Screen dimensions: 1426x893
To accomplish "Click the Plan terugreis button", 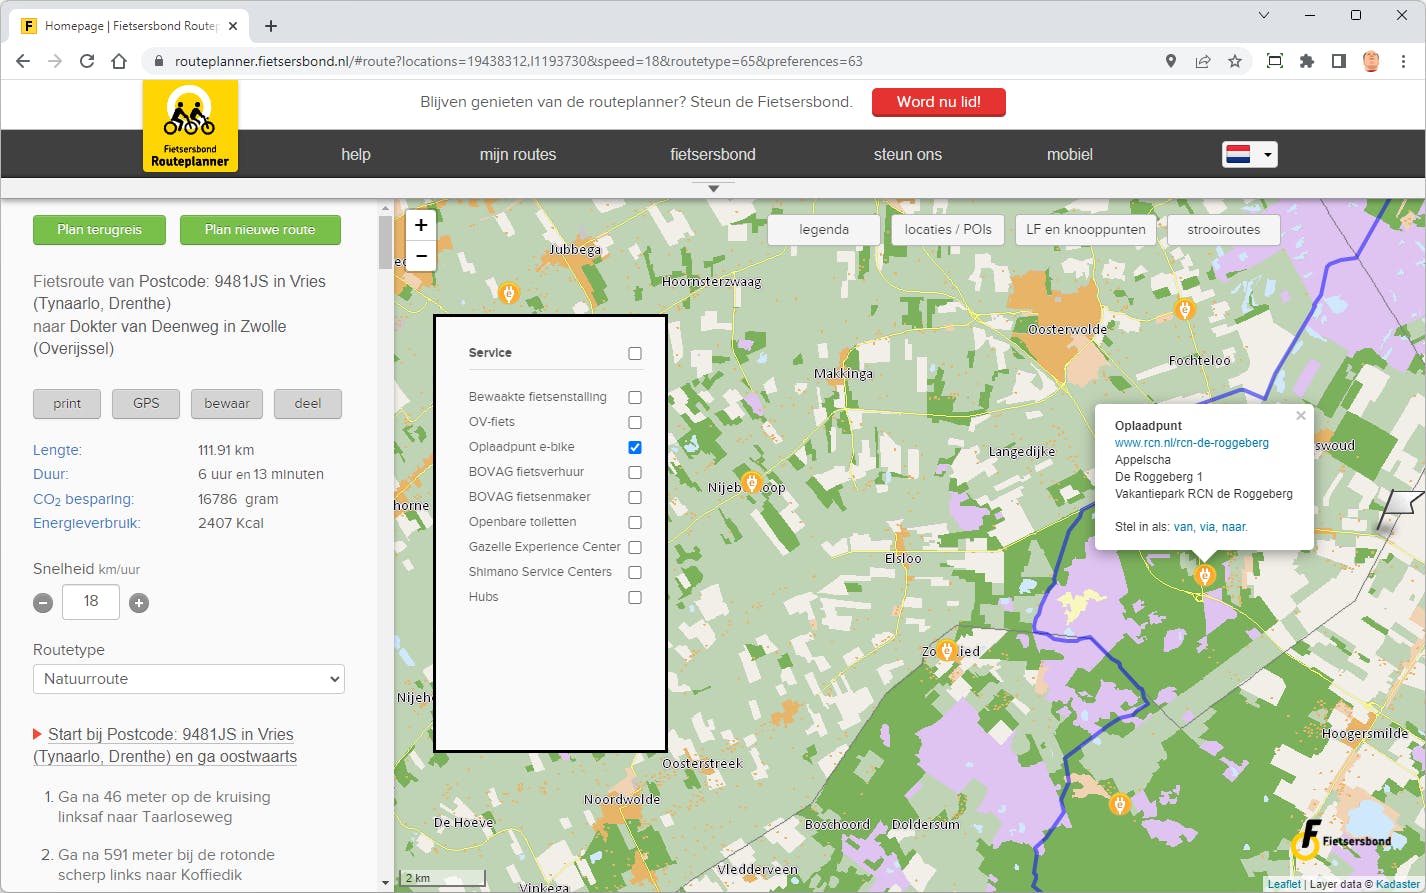I will tap(99, 229).
